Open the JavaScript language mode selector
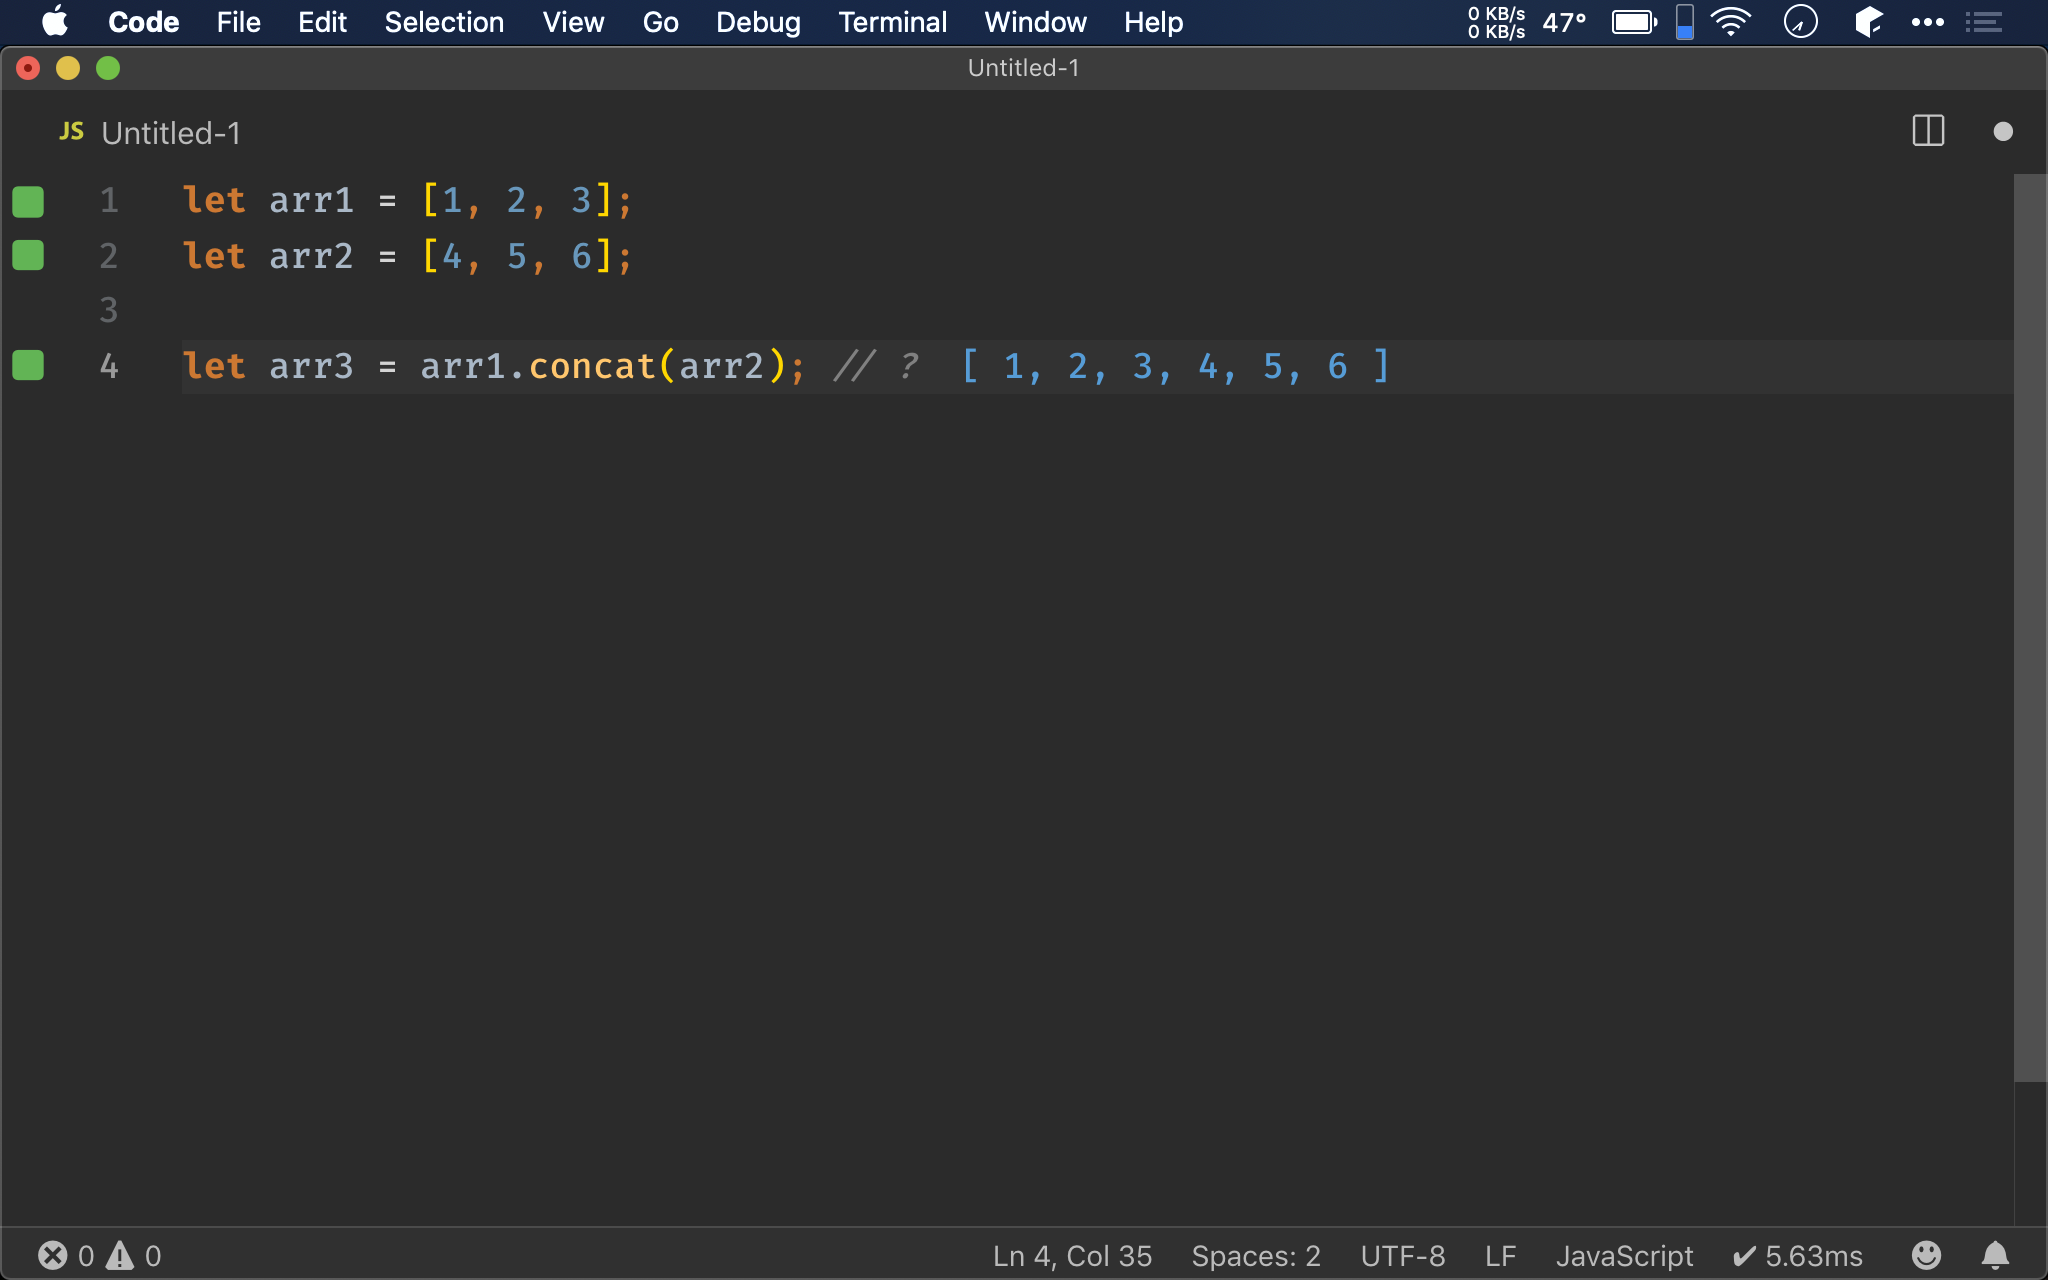The height and width of the screenshot is (1280, 2048). [1624, 1255]
